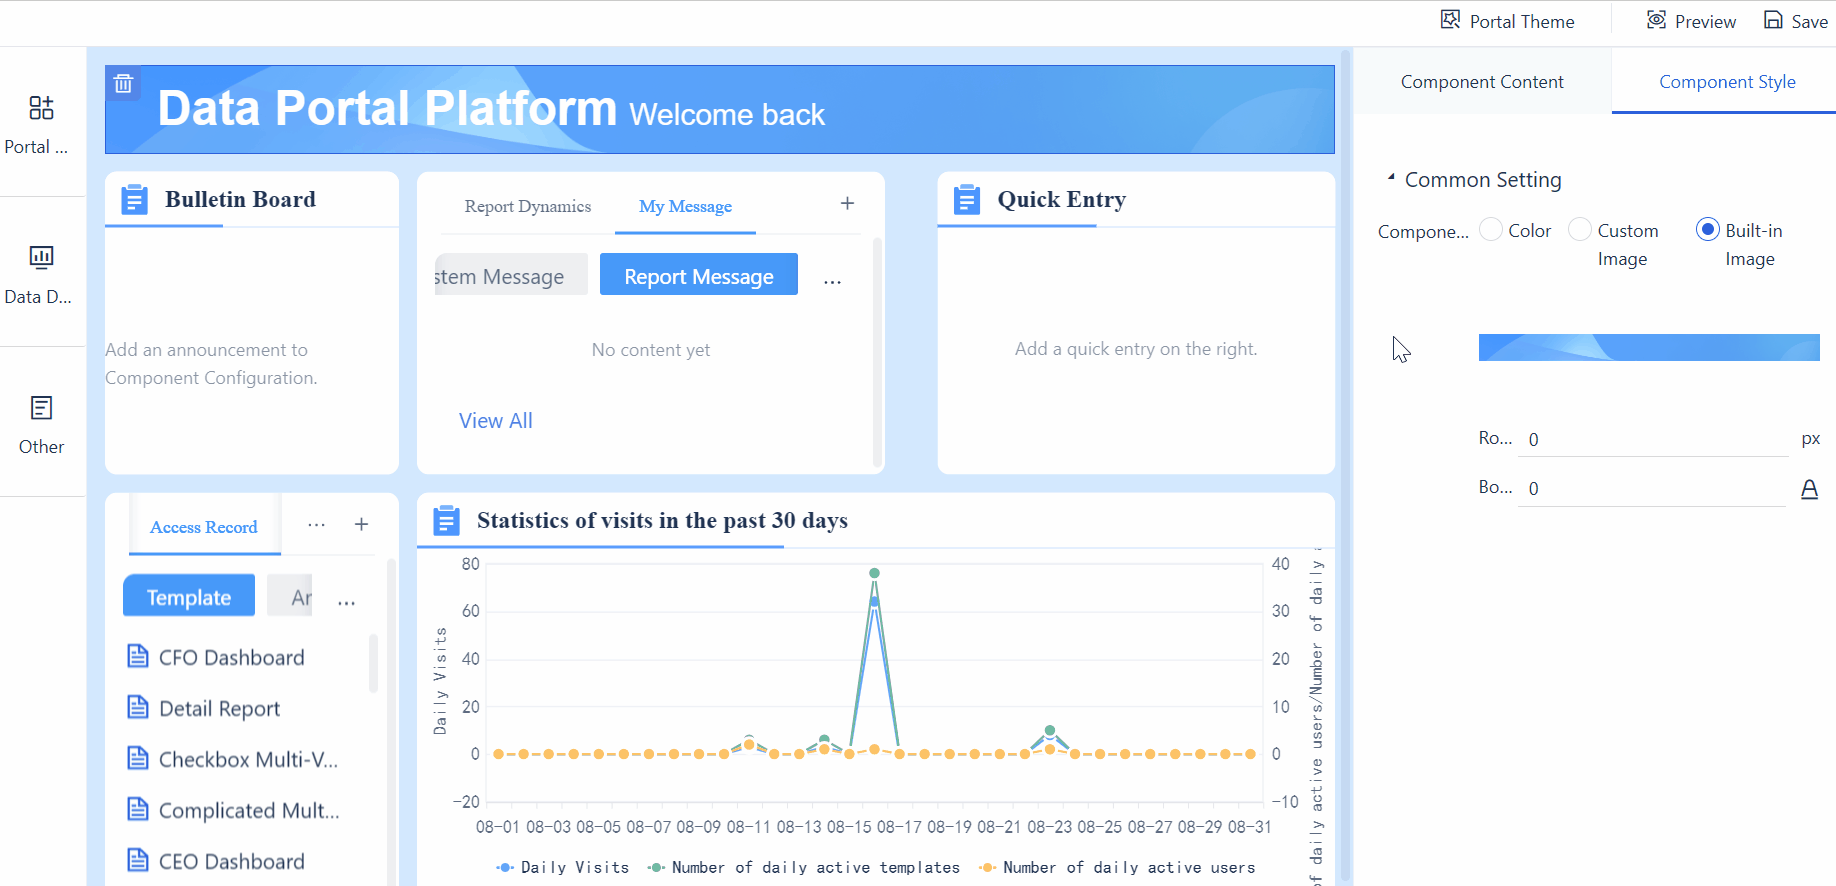
Task: Click the Preview eye icon
Action: 1657,21
